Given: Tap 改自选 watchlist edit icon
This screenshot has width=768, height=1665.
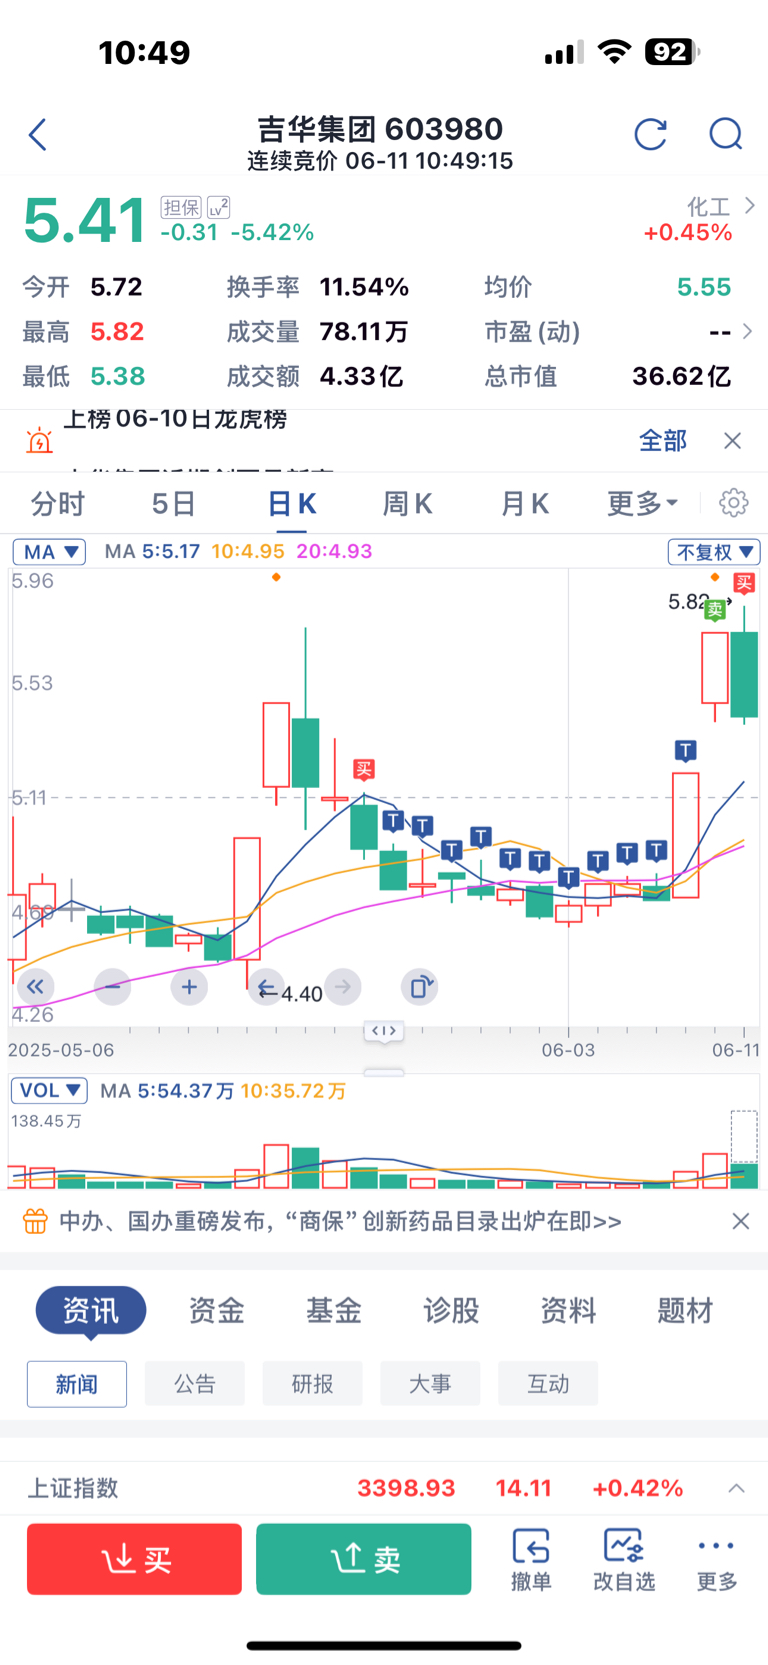Looking at the screenshot, I should tap(624, 1559).
